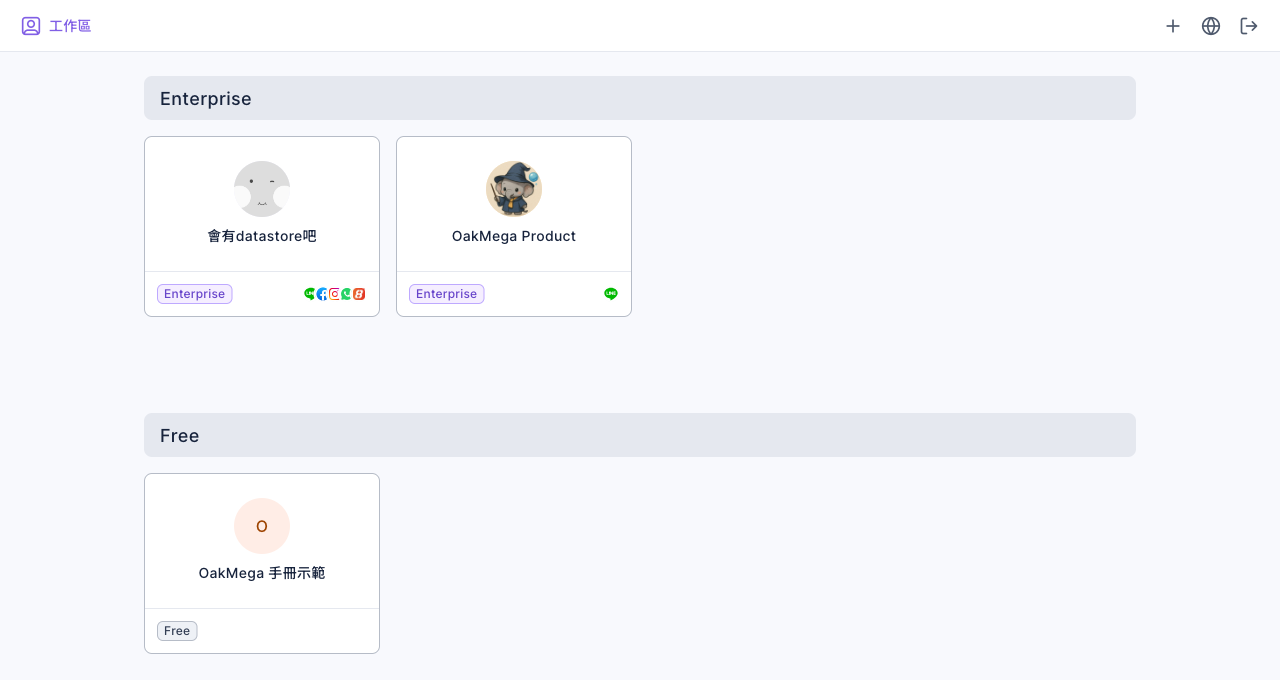Image resolution: width=1280 pixels, height=680 pixels.
Task: Click the Free badge on 手冊示範 card
Action: tap(177, 631)
